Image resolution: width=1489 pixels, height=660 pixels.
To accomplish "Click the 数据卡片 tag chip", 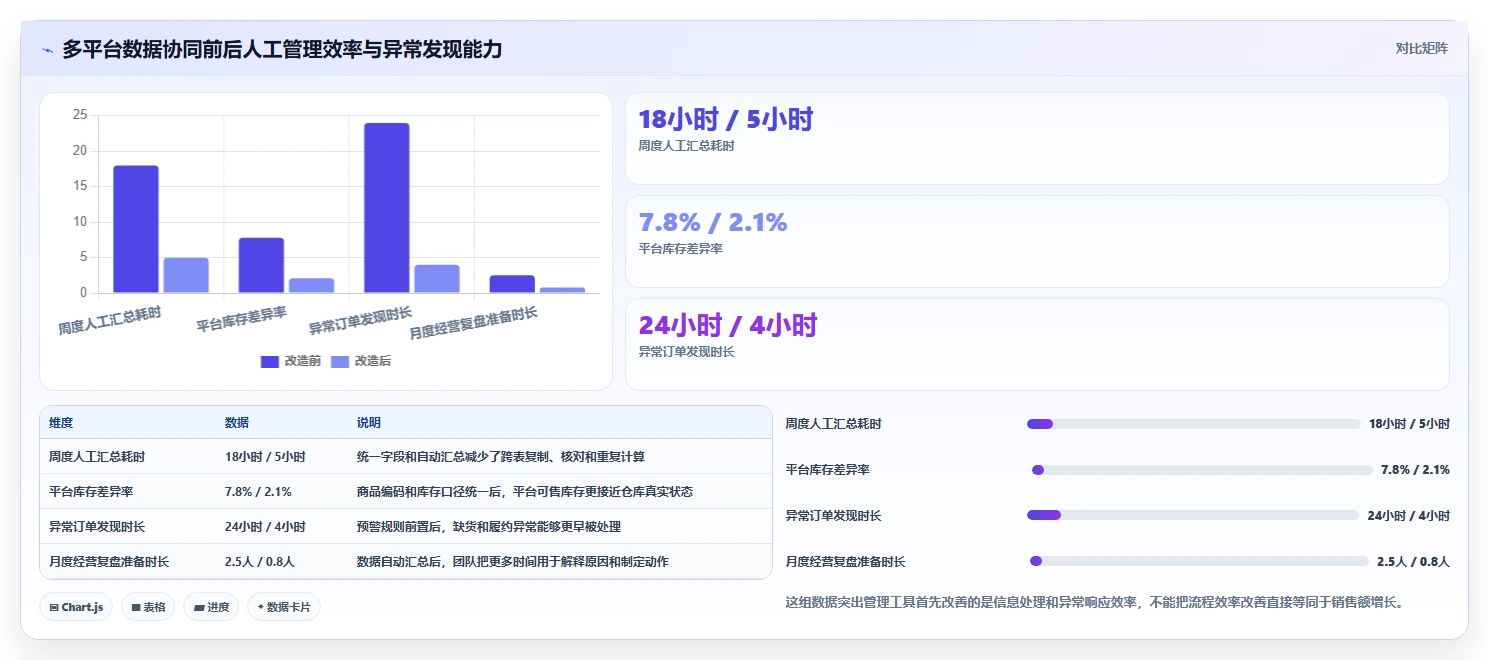I will coord(284,607).
